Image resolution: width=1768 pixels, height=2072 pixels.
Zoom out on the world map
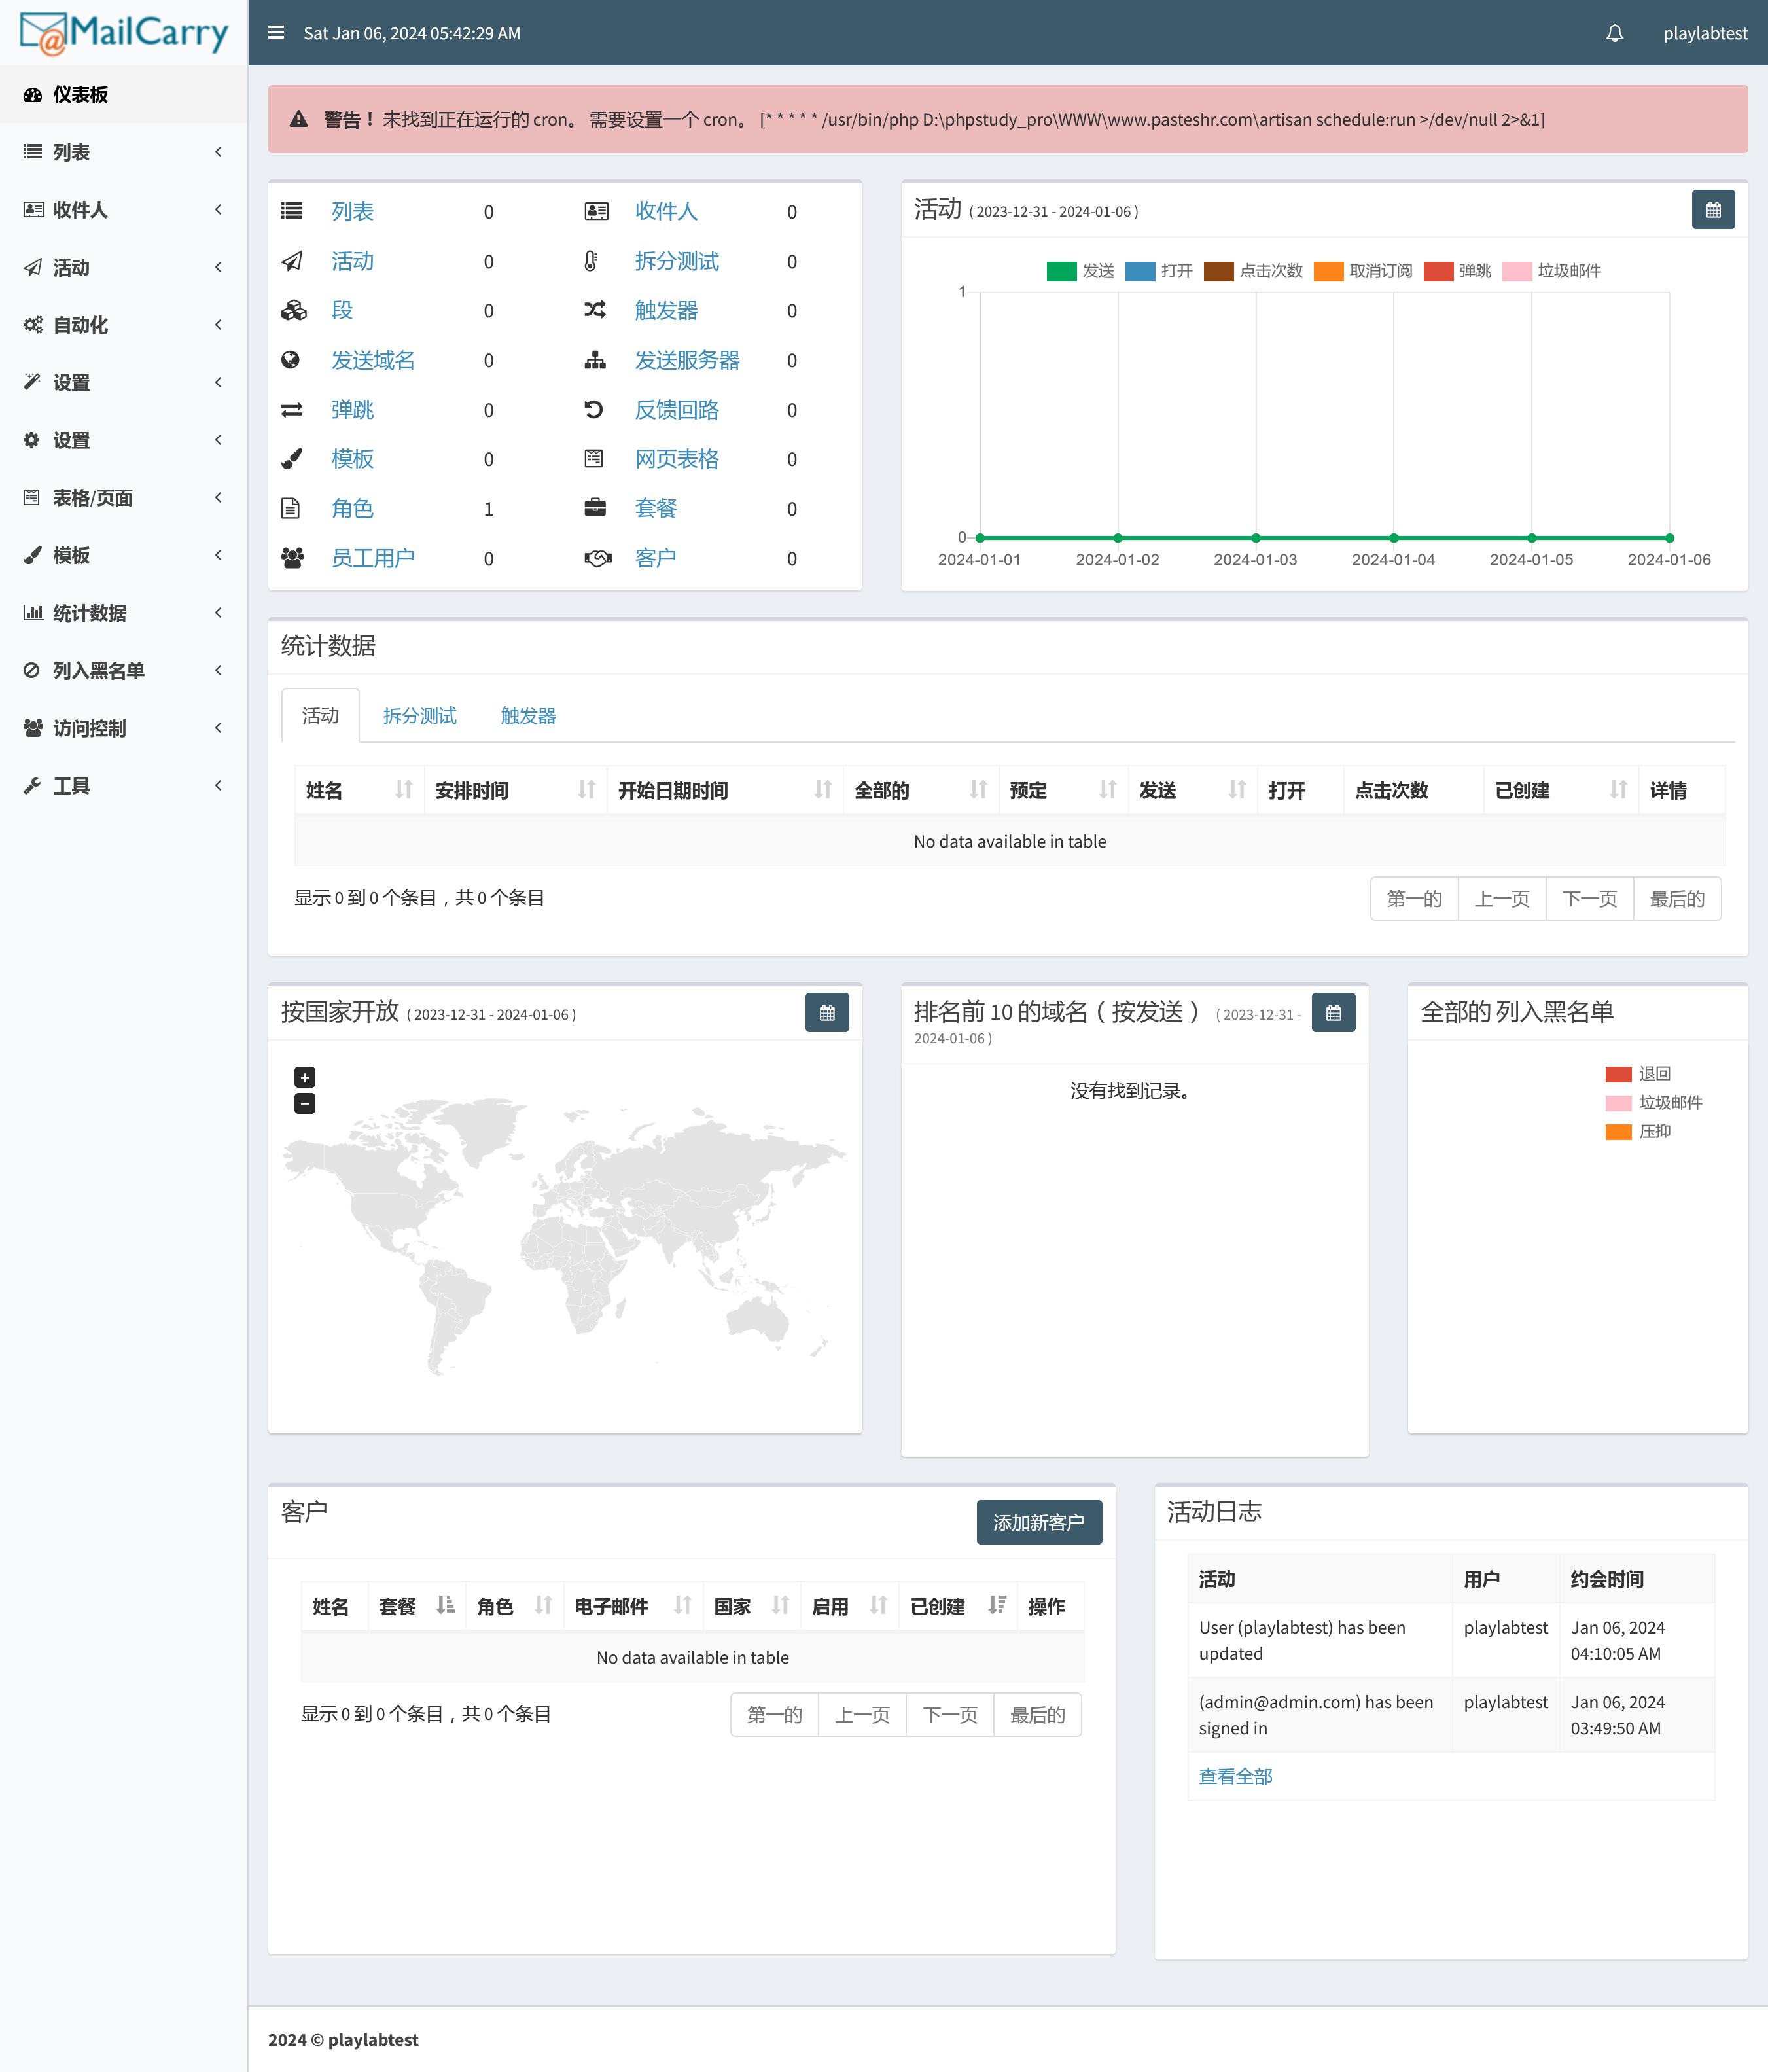tap(305, 1103)
